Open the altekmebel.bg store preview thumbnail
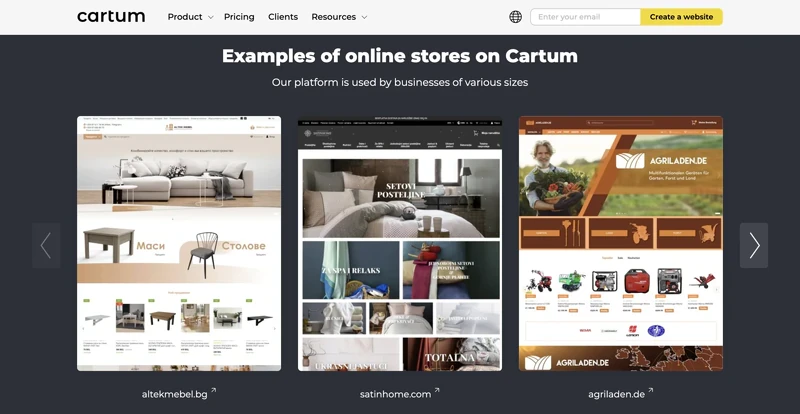This screenshot has width=800, height=414. pyautogui.click(x=179, y=243)
